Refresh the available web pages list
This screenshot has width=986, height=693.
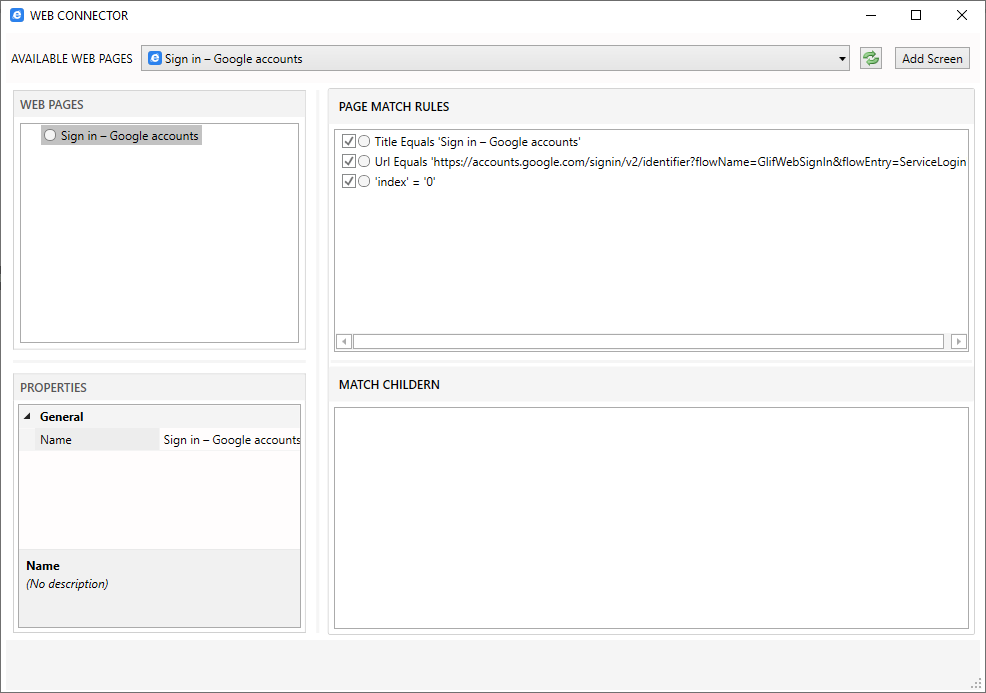[x=870, y=57]
